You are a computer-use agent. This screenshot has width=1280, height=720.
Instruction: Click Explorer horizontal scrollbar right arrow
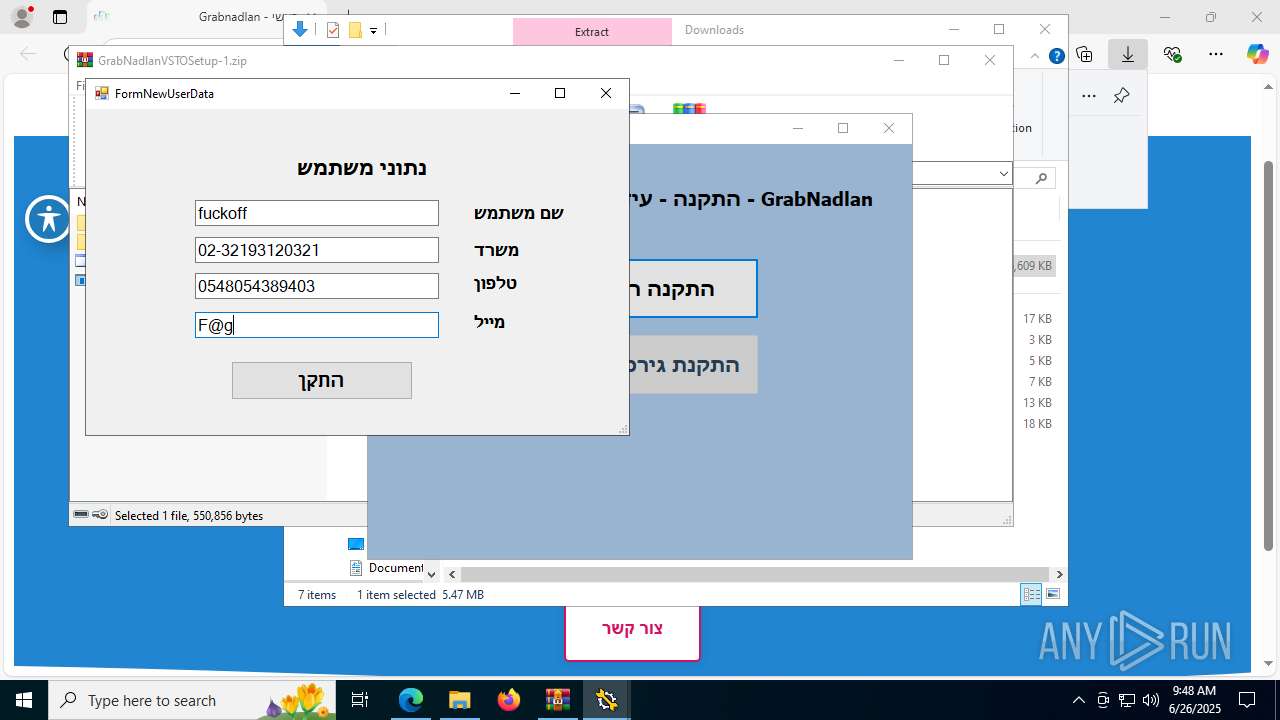[x=1059, y=574]
